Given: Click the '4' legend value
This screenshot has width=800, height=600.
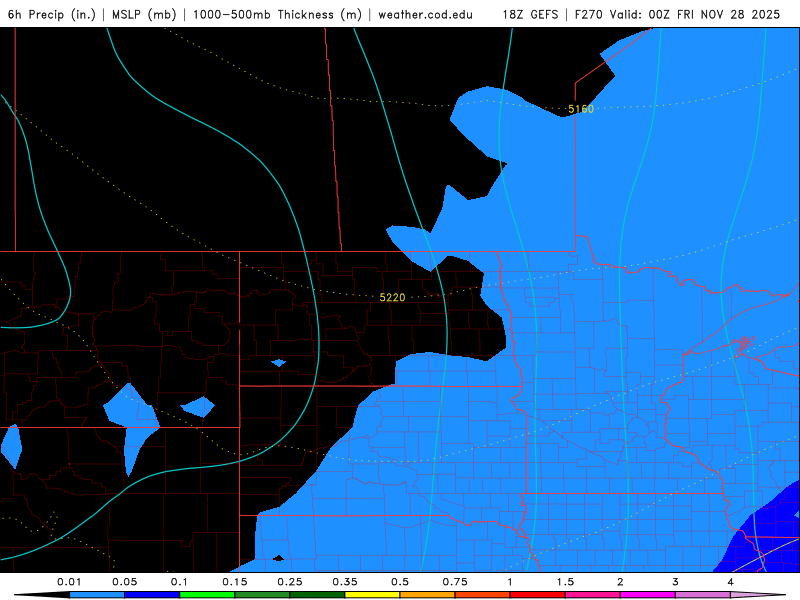Looking at the screenshot, I should point(731,582).
